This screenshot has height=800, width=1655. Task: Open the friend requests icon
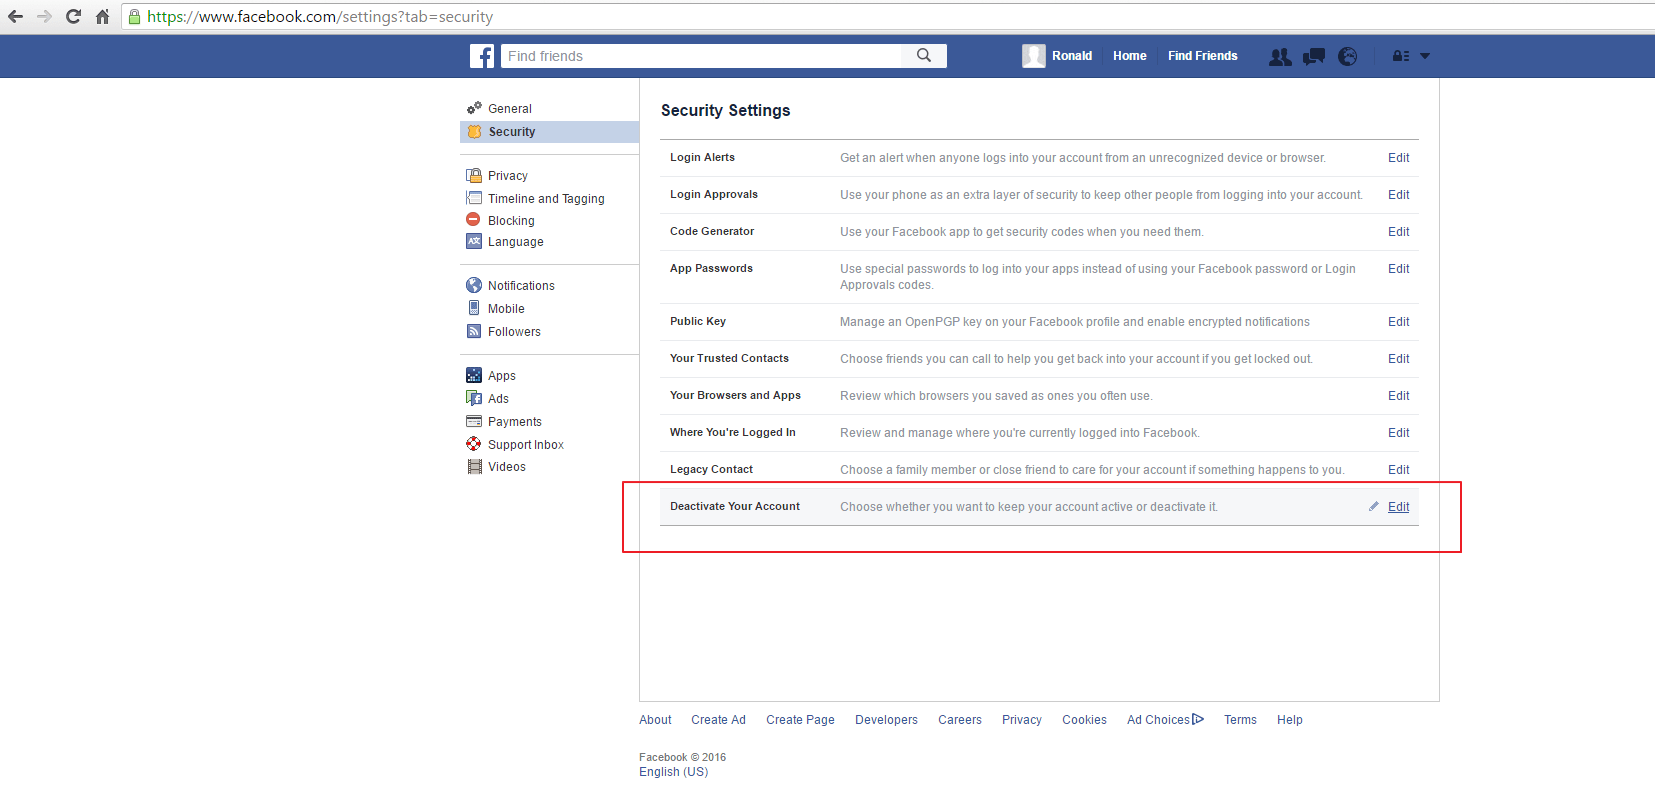coord(1280,57)
